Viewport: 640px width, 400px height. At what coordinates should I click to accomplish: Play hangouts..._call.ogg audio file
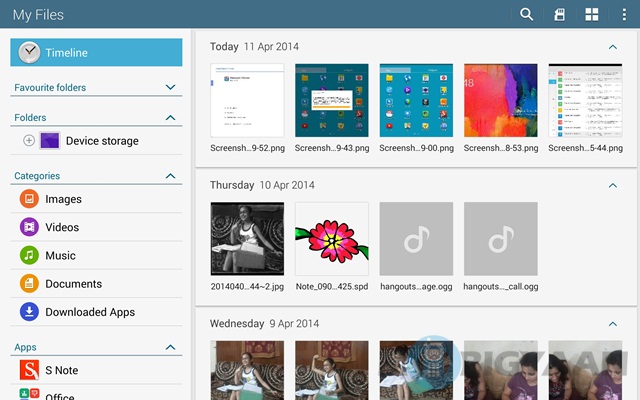(x=501, y=239)
